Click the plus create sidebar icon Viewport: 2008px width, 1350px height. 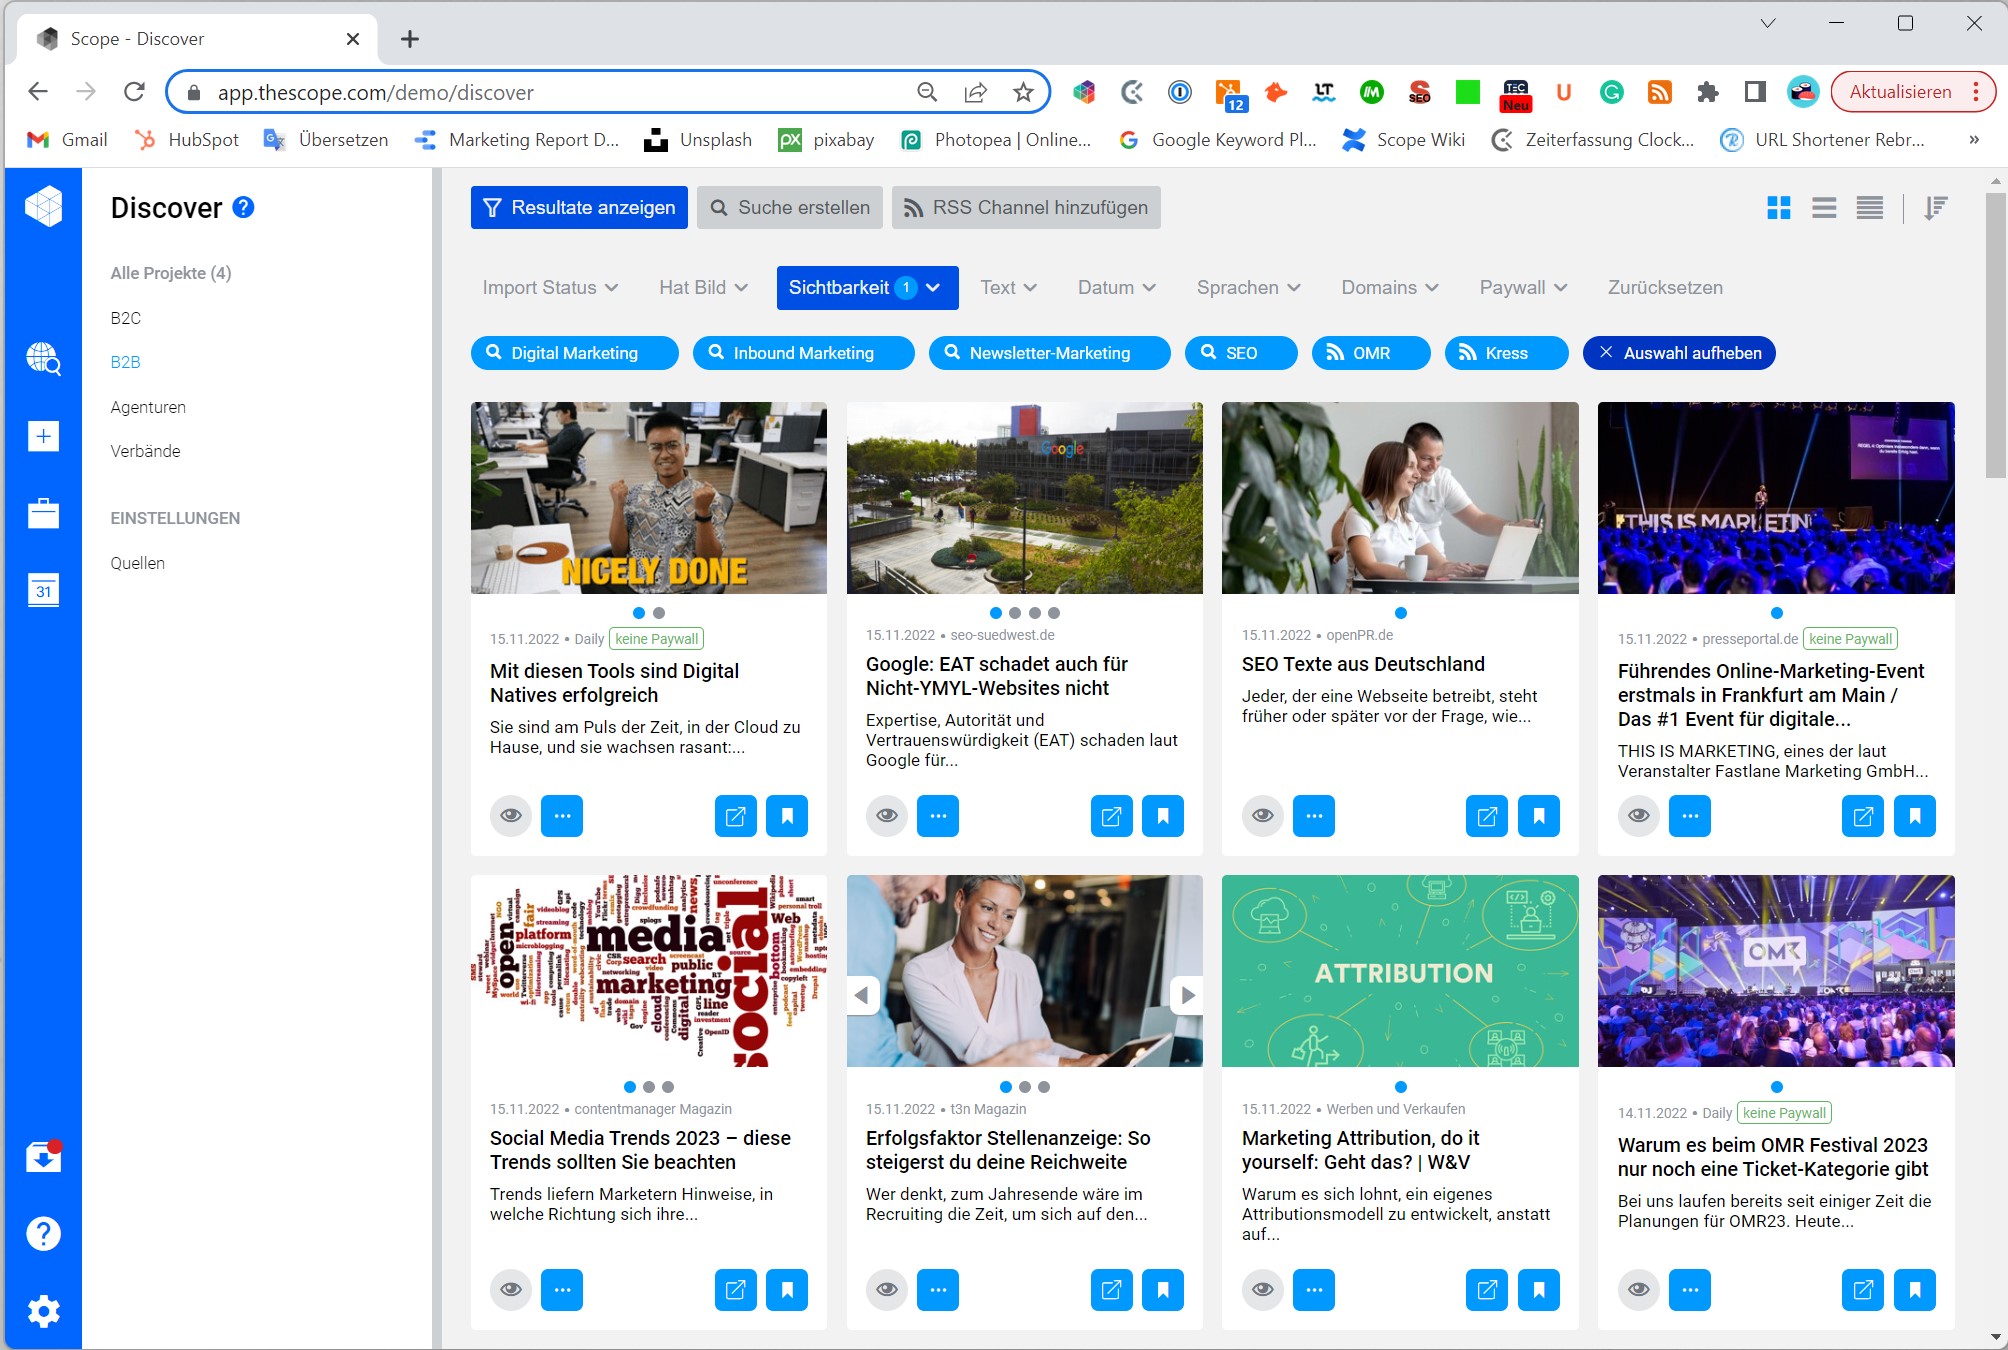click(43, 436)
